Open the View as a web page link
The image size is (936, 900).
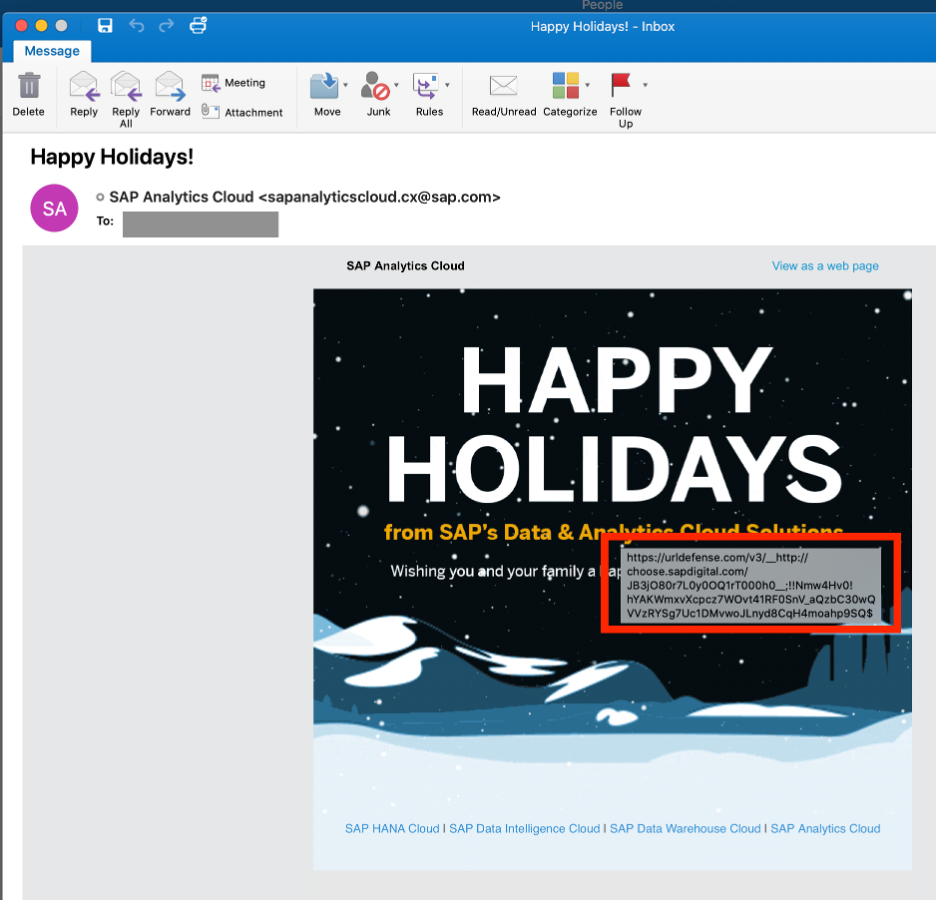coord(825,266)
